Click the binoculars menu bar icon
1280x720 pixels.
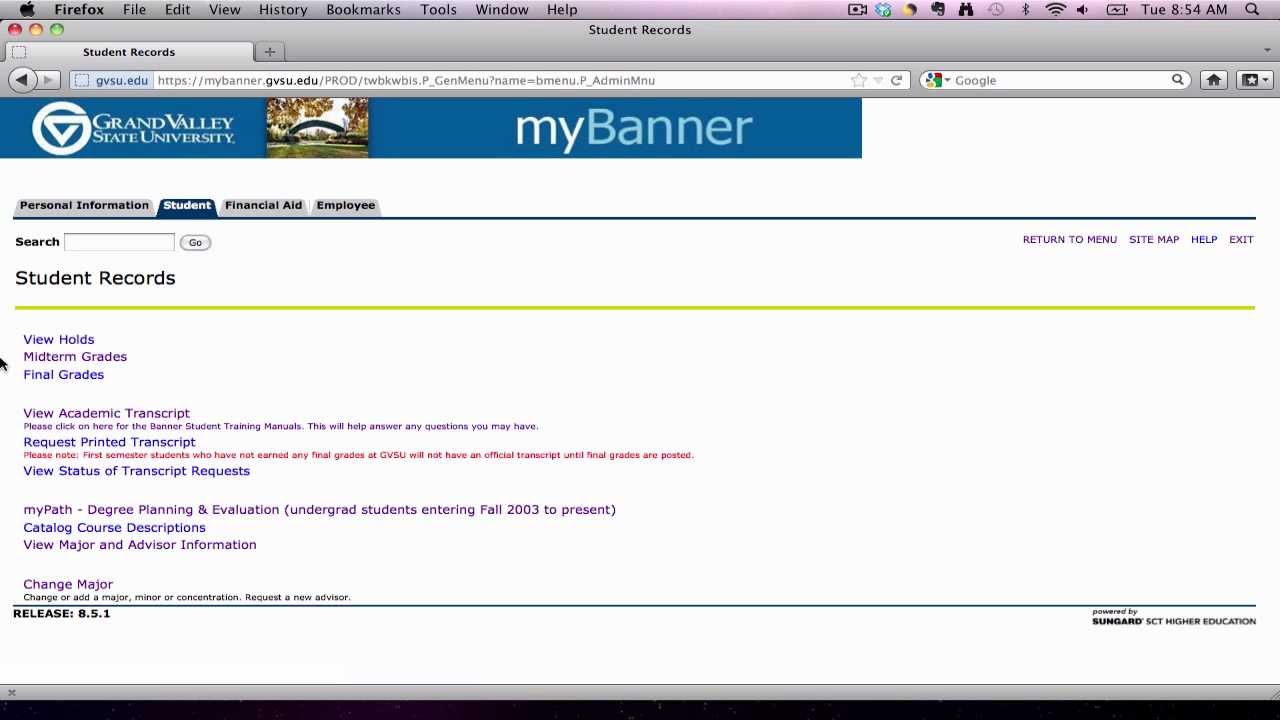click(x=965, y=9)
